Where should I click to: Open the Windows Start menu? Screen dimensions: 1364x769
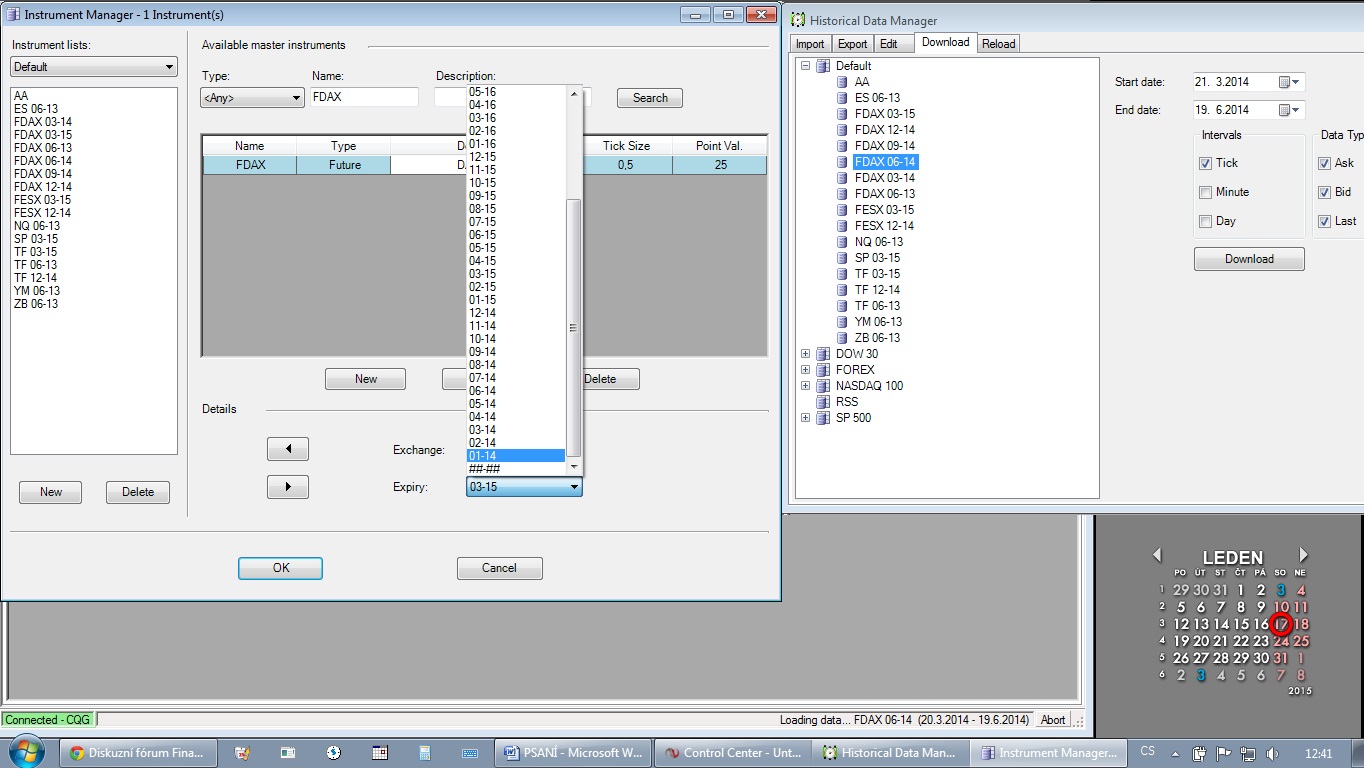point(26,752)
